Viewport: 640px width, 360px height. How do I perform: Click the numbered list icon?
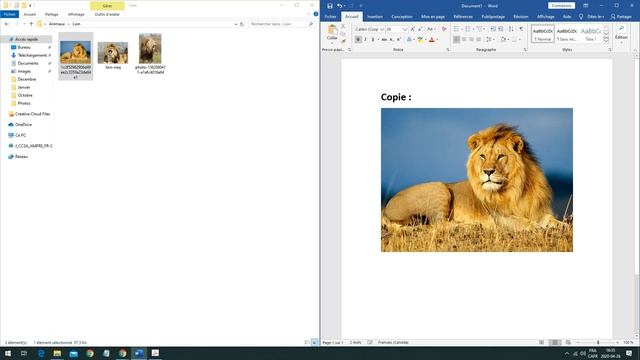click(x=468, y=29)
